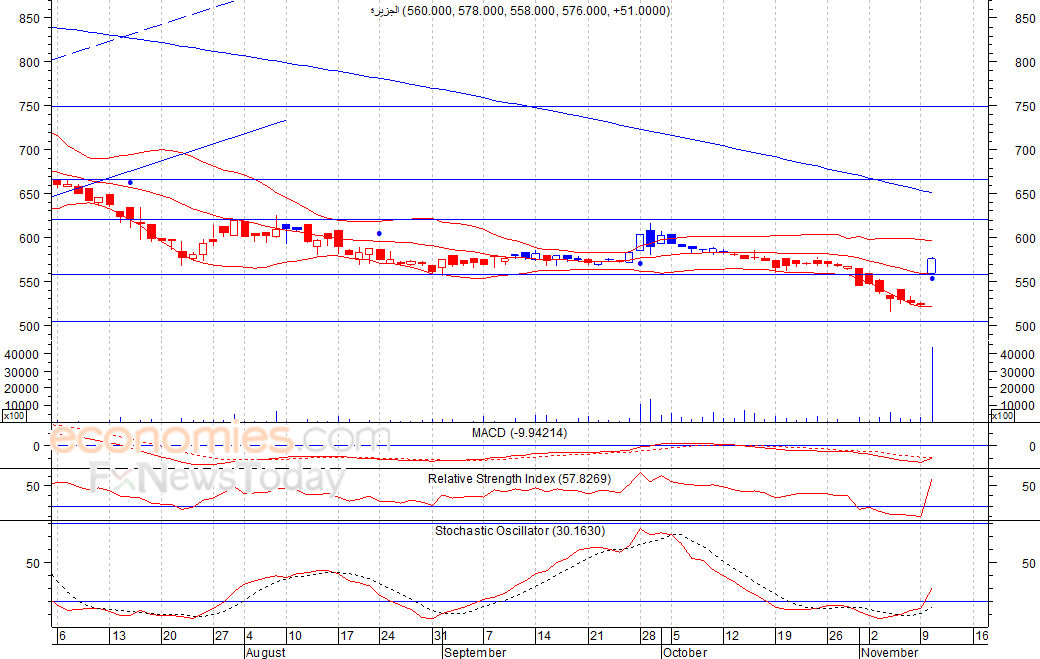Select the Relative Strength Index (57.8269) label
Image resolution: width=1040 pixels, height=659 pixels.
click(519, 479)
